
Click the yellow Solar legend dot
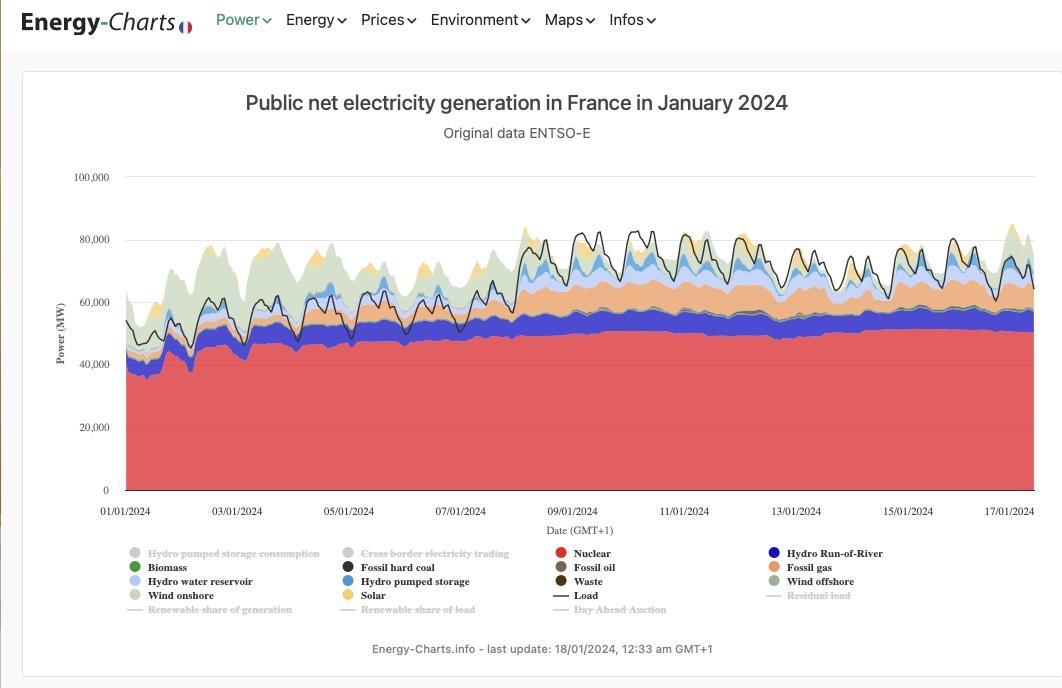point(348,595)
